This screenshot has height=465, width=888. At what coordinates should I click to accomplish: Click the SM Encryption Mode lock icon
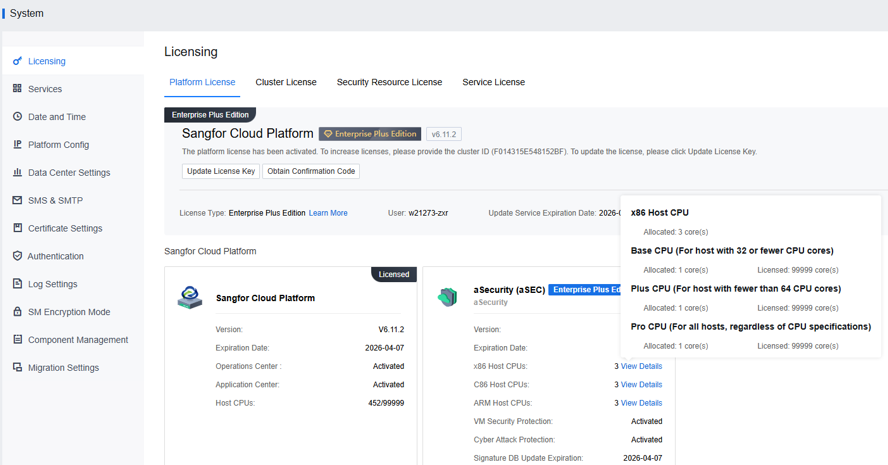click(18, 312)
